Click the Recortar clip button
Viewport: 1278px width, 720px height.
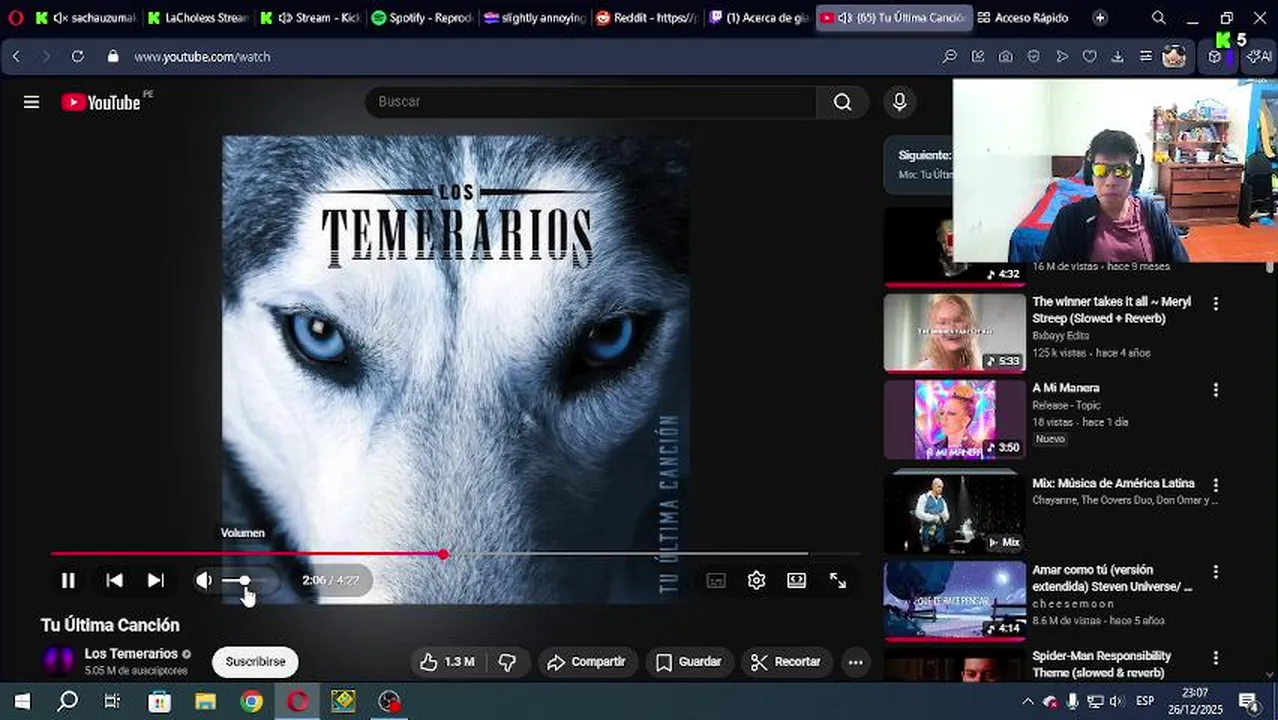pyautogui.click(x=787, y=662)
